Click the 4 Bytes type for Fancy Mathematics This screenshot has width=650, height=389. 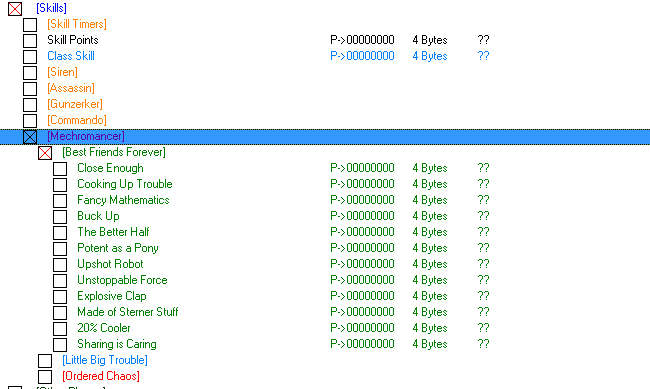(430, 200)
